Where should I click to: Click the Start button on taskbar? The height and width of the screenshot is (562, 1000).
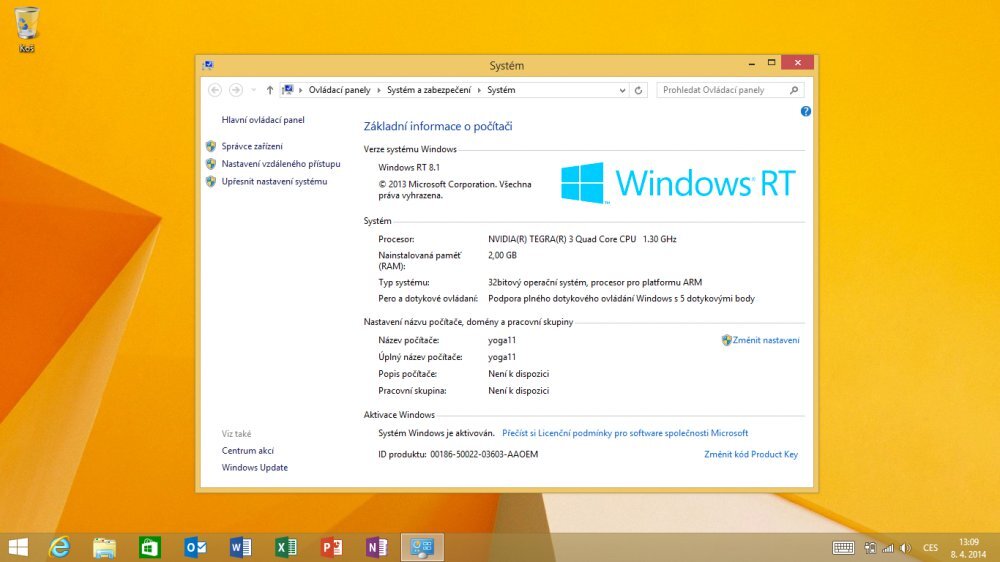(18, 547)
